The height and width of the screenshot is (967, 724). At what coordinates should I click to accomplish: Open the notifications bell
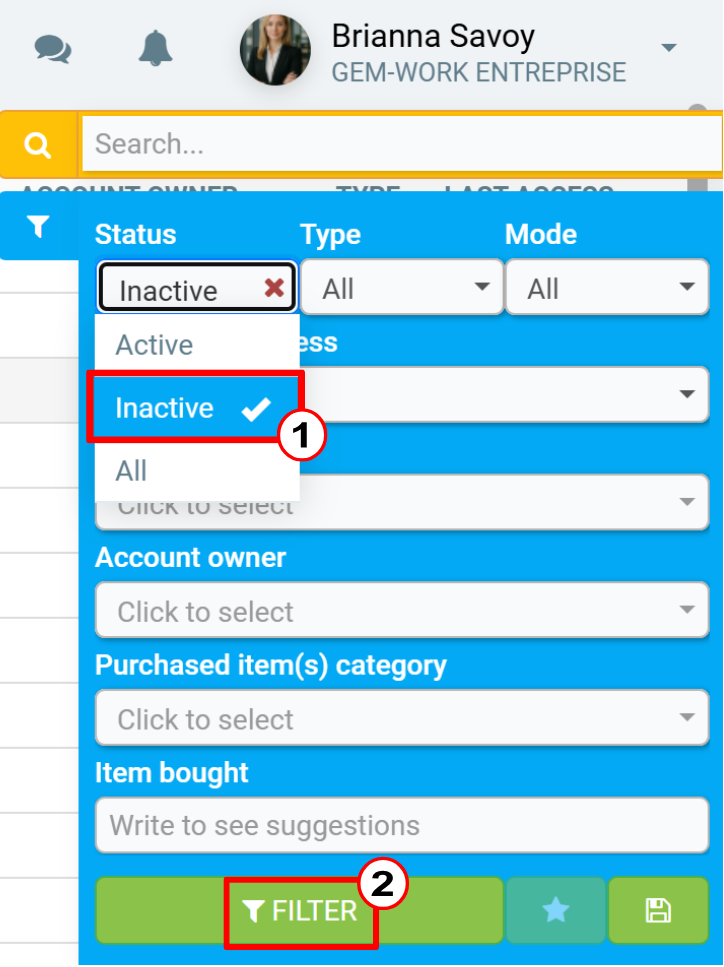pos(155,48)
